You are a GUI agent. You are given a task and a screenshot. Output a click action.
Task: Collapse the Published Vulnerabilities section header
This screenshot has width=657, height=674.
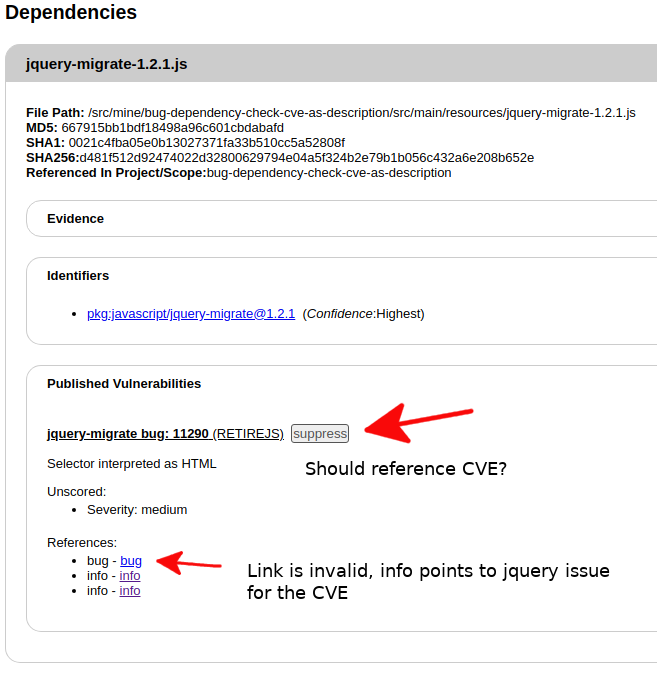[x=124, y=383]
